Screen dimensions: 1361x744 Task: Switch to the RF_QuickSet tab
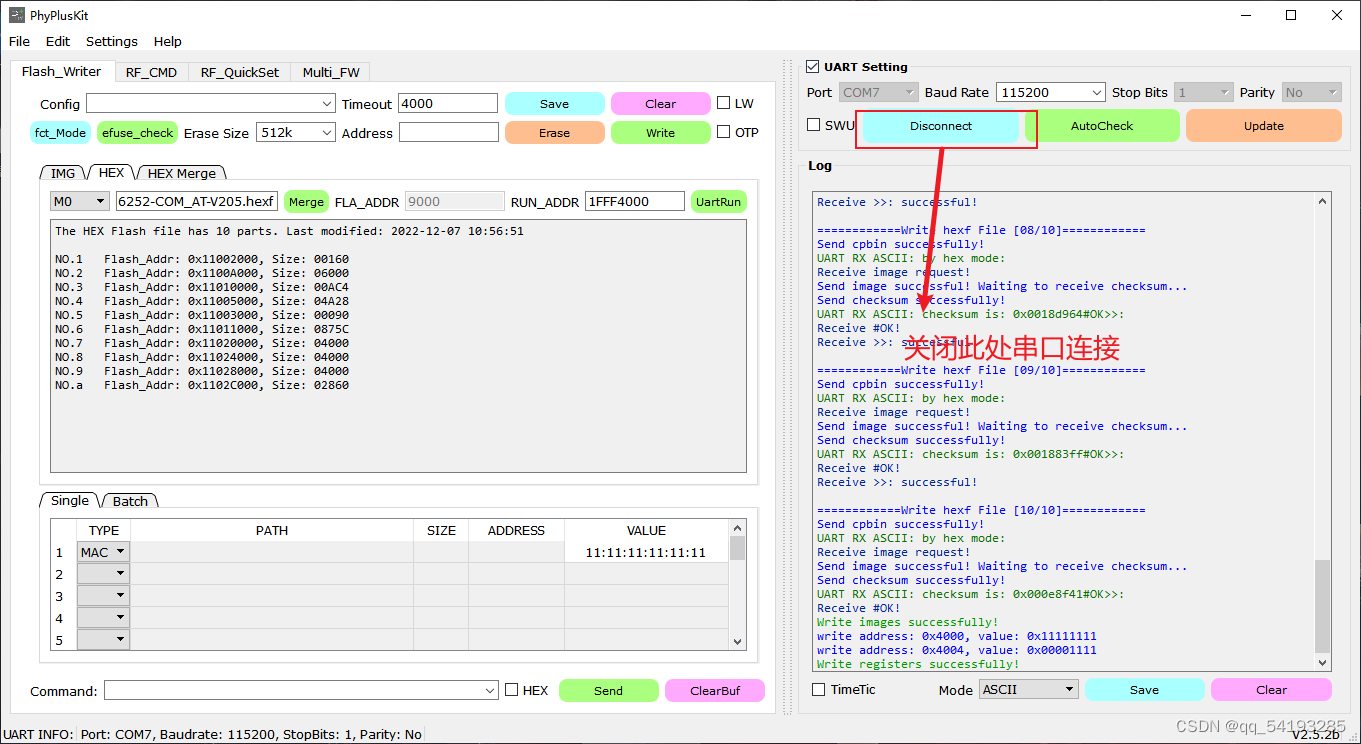click(x=240, y=72)
